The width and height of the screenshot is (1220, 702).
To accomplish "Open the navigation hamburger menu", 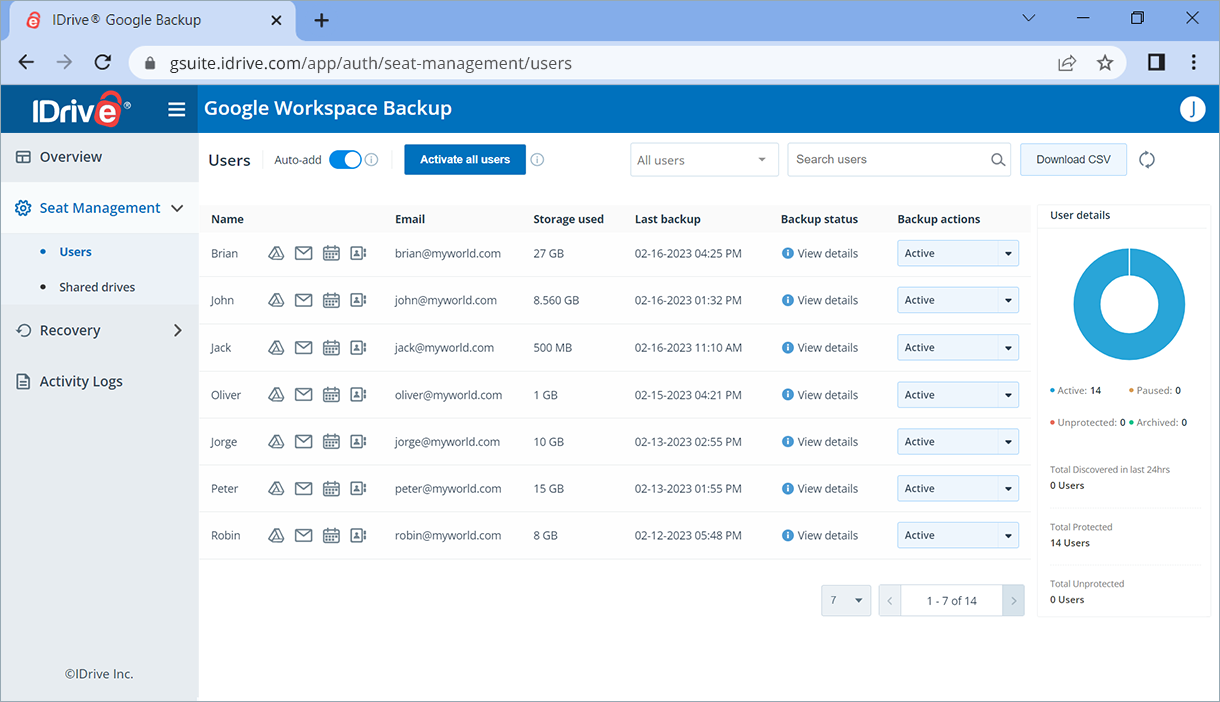I will [177, 110].
